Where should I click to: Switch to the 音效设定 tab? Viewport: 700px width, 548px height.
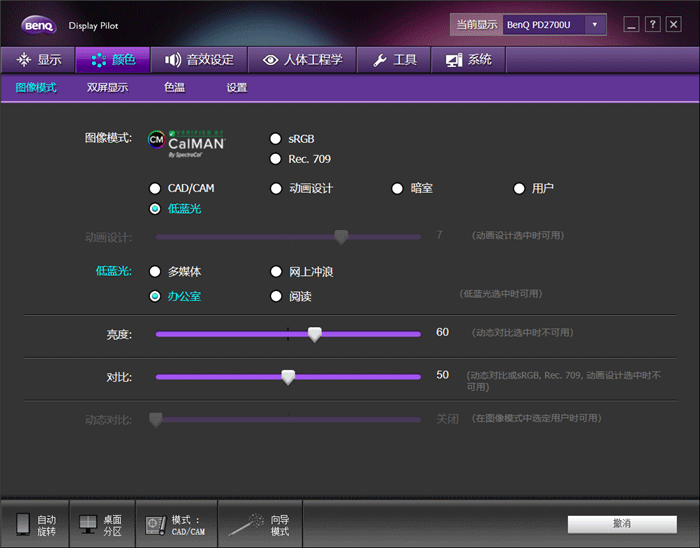click(x=199, y=59)
